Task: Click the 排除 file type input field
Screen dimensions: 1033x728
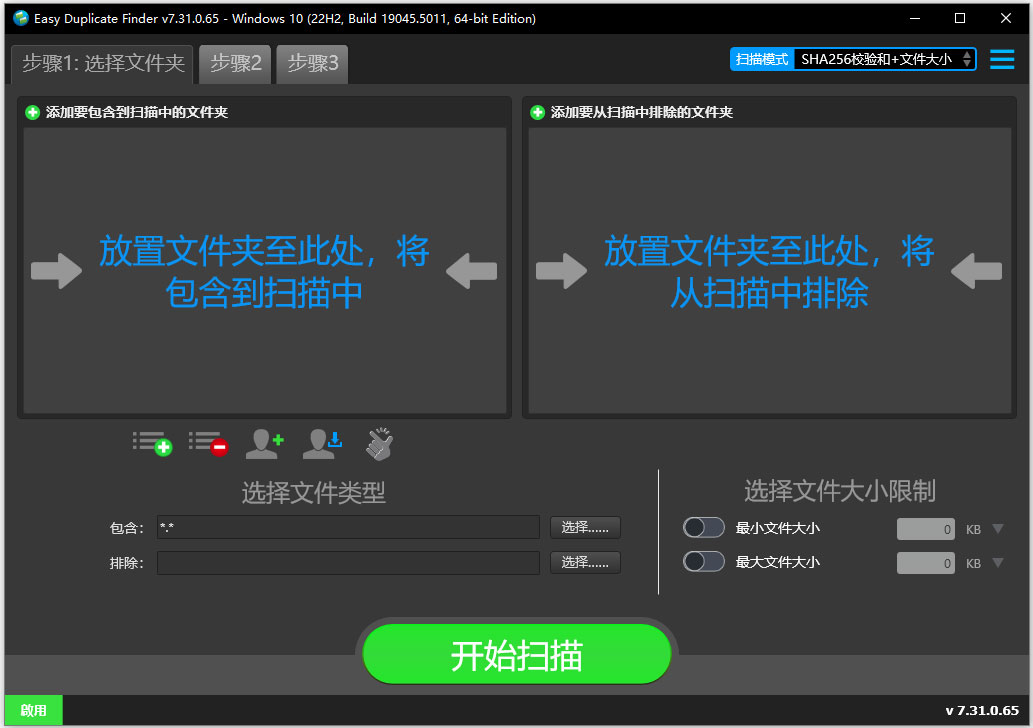Action: coord(348,563)
